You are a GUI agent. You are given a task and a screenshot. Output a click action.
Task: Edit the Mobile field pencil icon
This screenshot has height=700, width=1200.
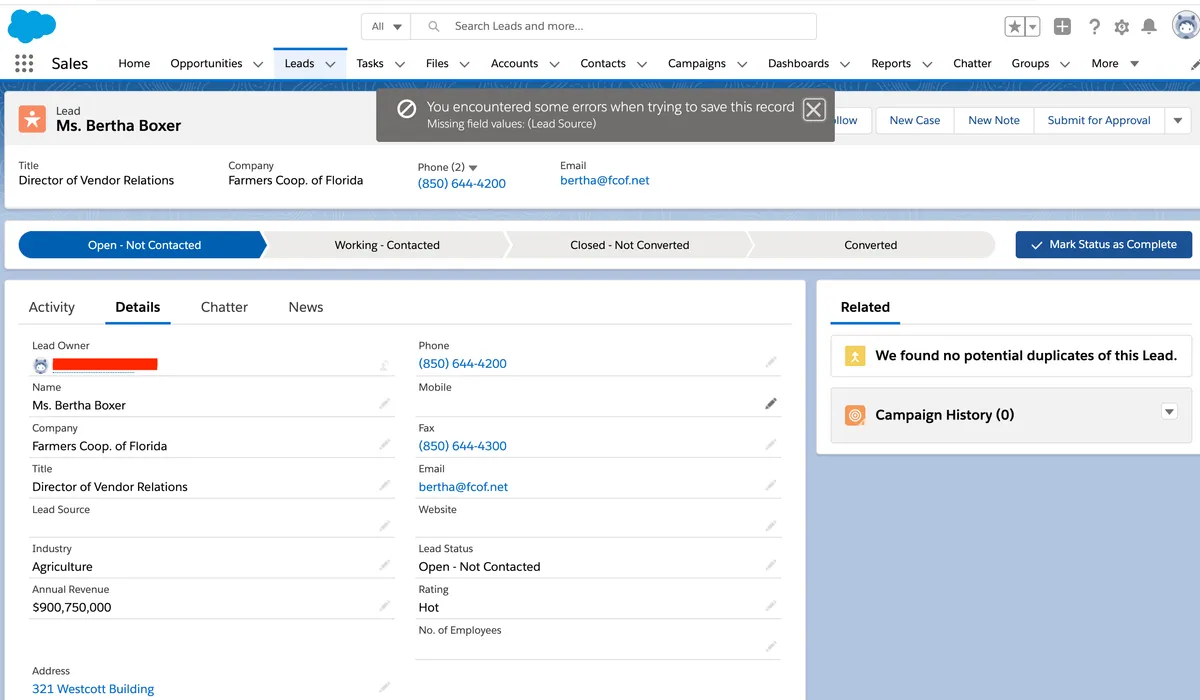coord(771,403)
